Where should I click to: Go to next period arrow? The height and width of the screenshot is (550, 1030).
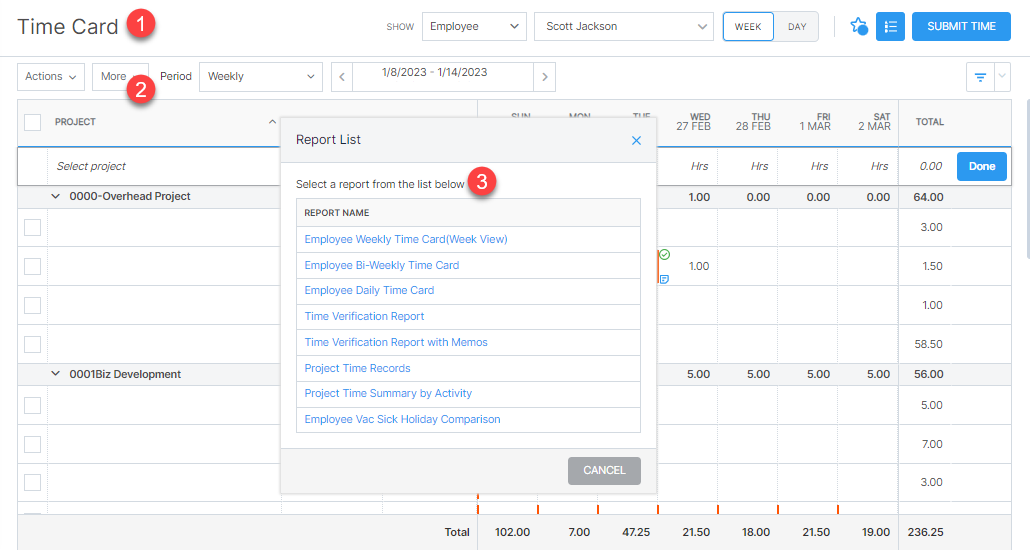545,77
